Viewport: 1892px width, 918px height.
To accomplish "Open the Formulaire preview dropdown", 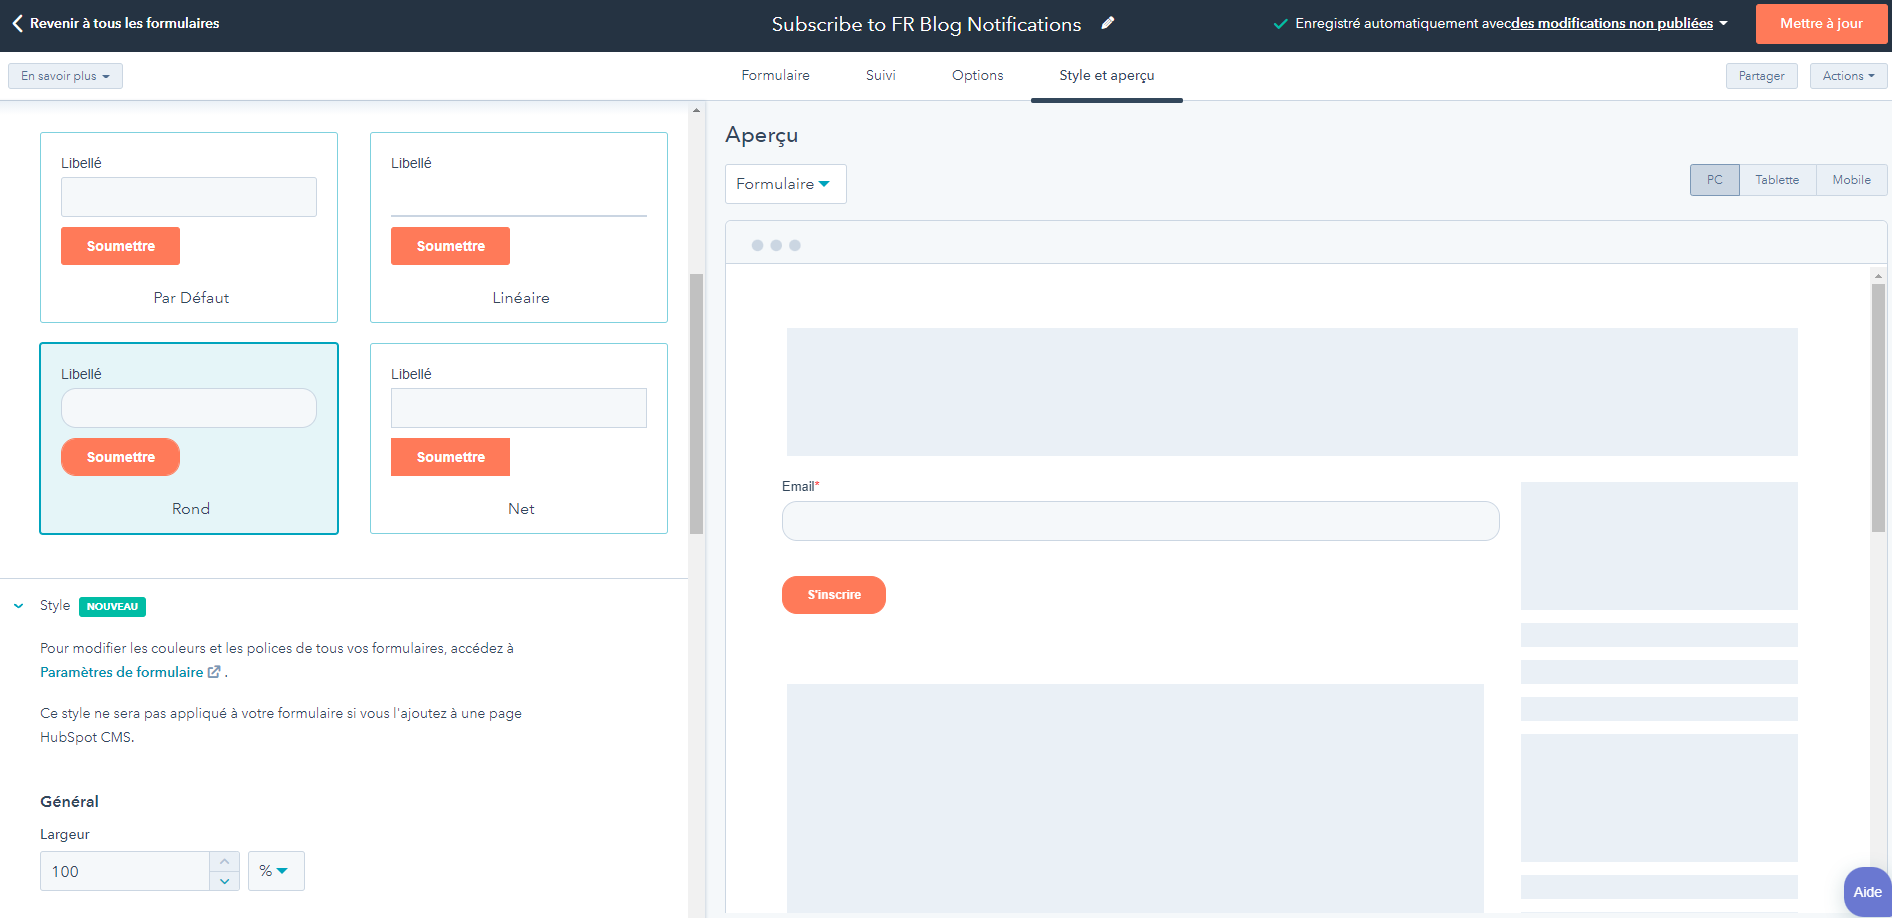I will (785, 184).
